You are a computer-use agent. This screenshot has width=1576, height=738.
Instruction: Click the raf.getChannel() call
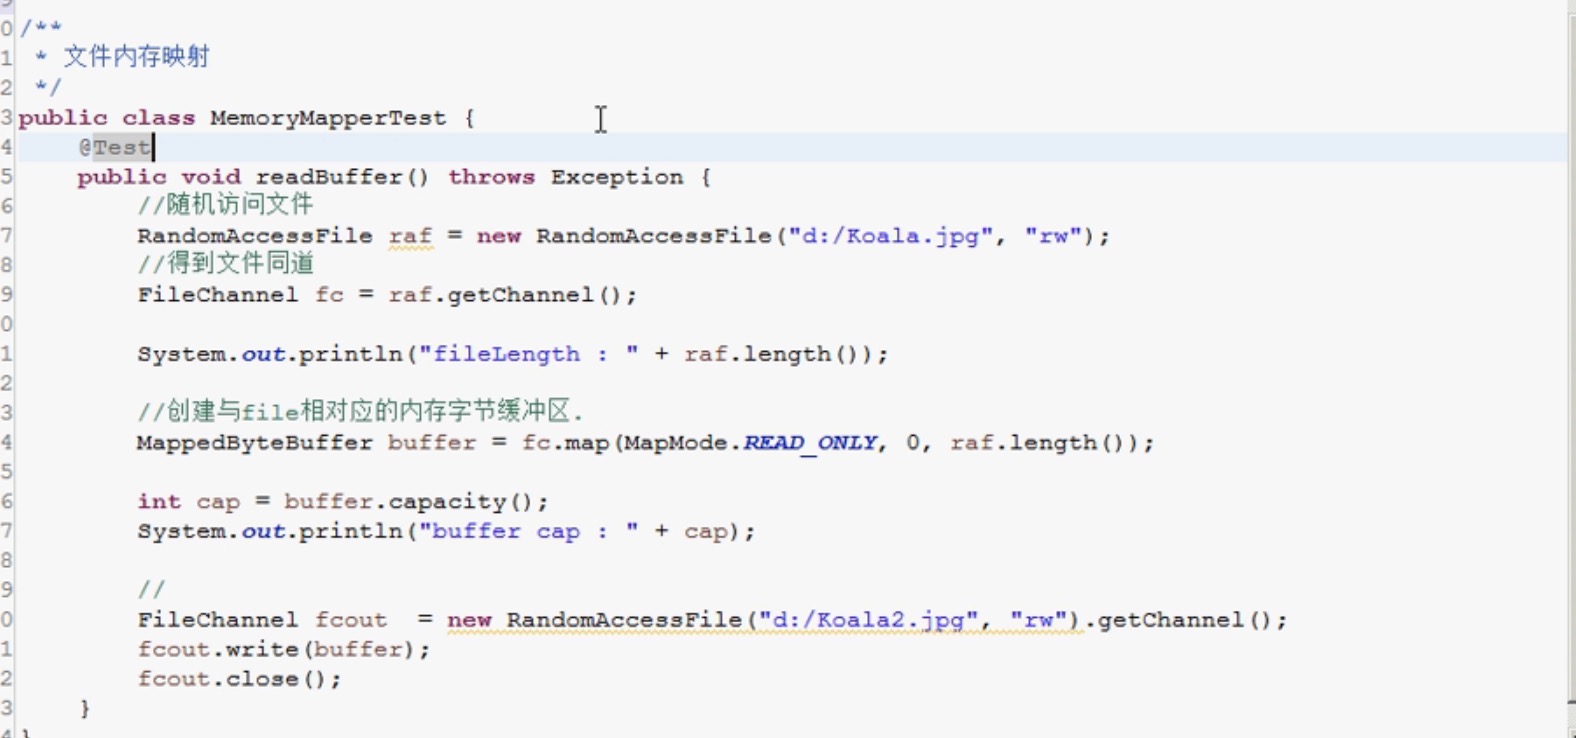[x=505, y=295]
